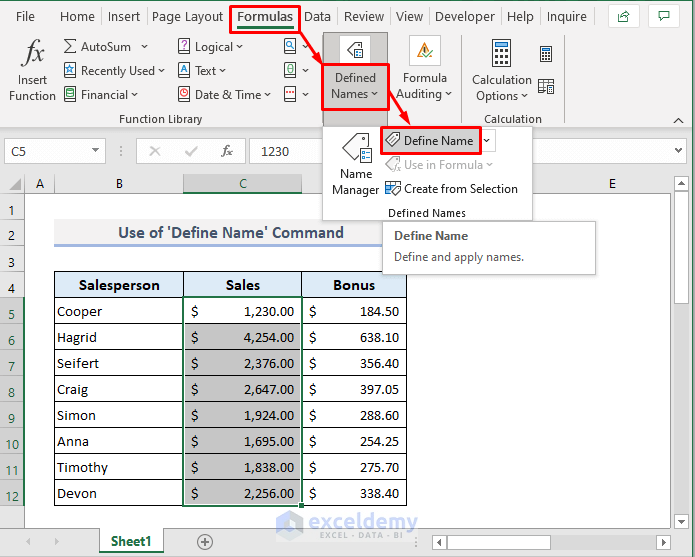Image resolution: width=695 pixels, height=557 pixels.
Task: Click the Calculate Sheet icon
Action: [x=546, y=86]
